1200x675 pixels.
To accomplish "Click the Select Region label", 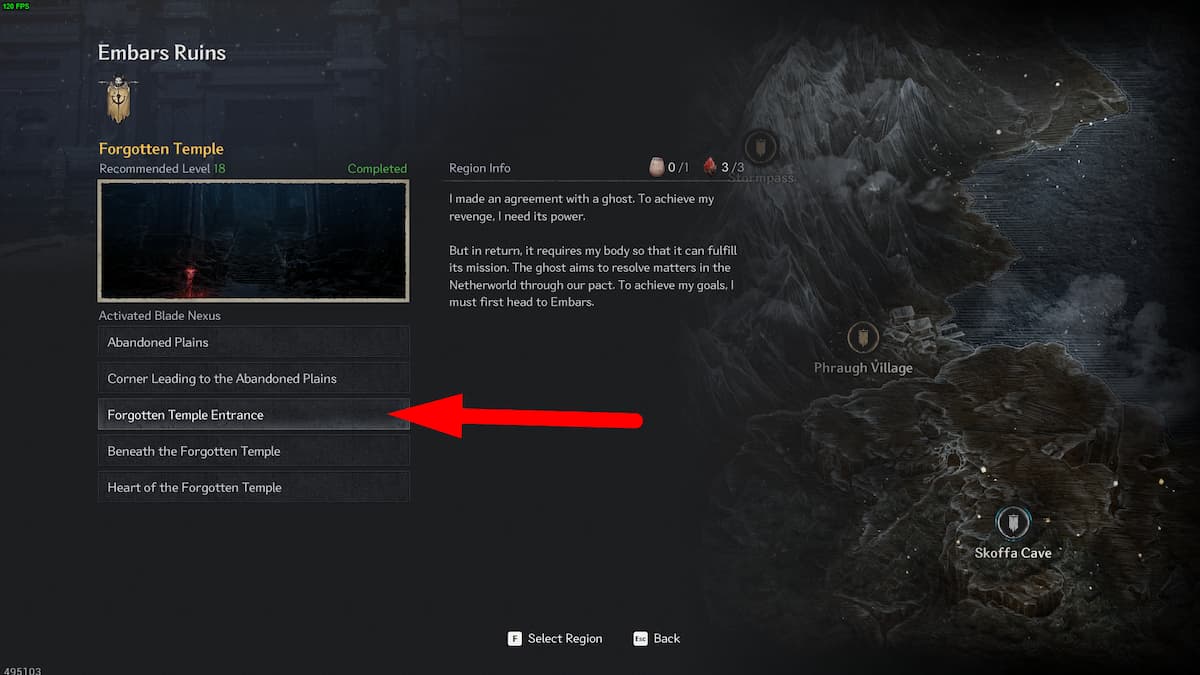I will [565, 638].
